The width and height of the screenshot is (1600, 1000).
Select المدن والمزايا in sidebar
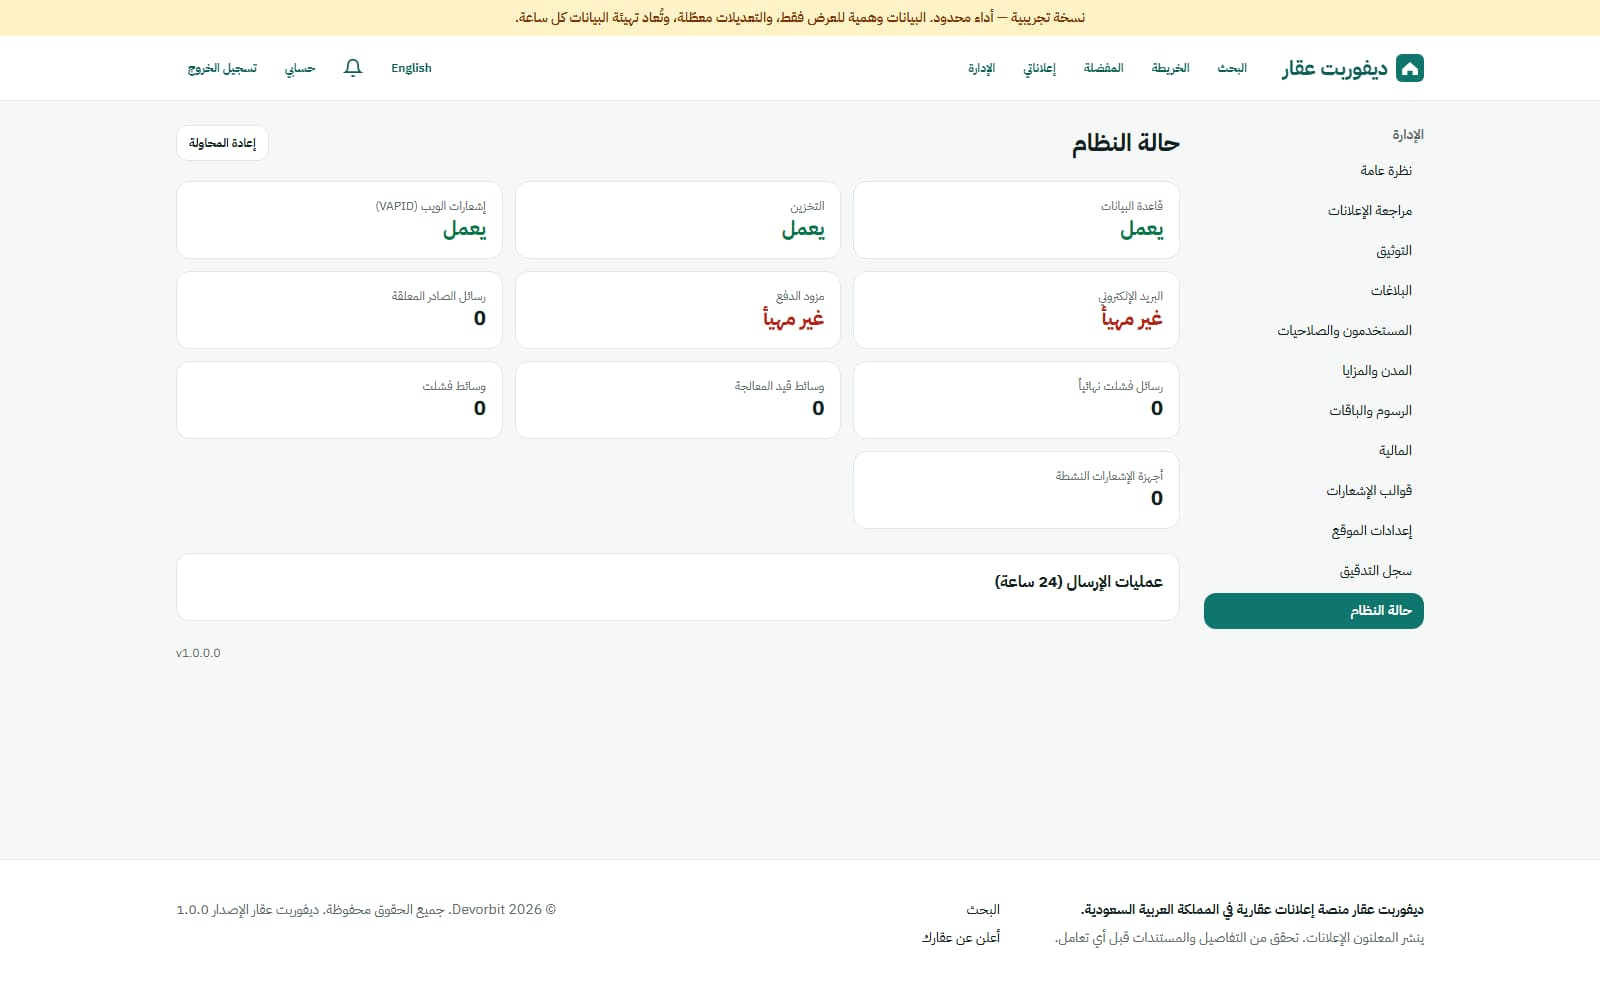1314,371
